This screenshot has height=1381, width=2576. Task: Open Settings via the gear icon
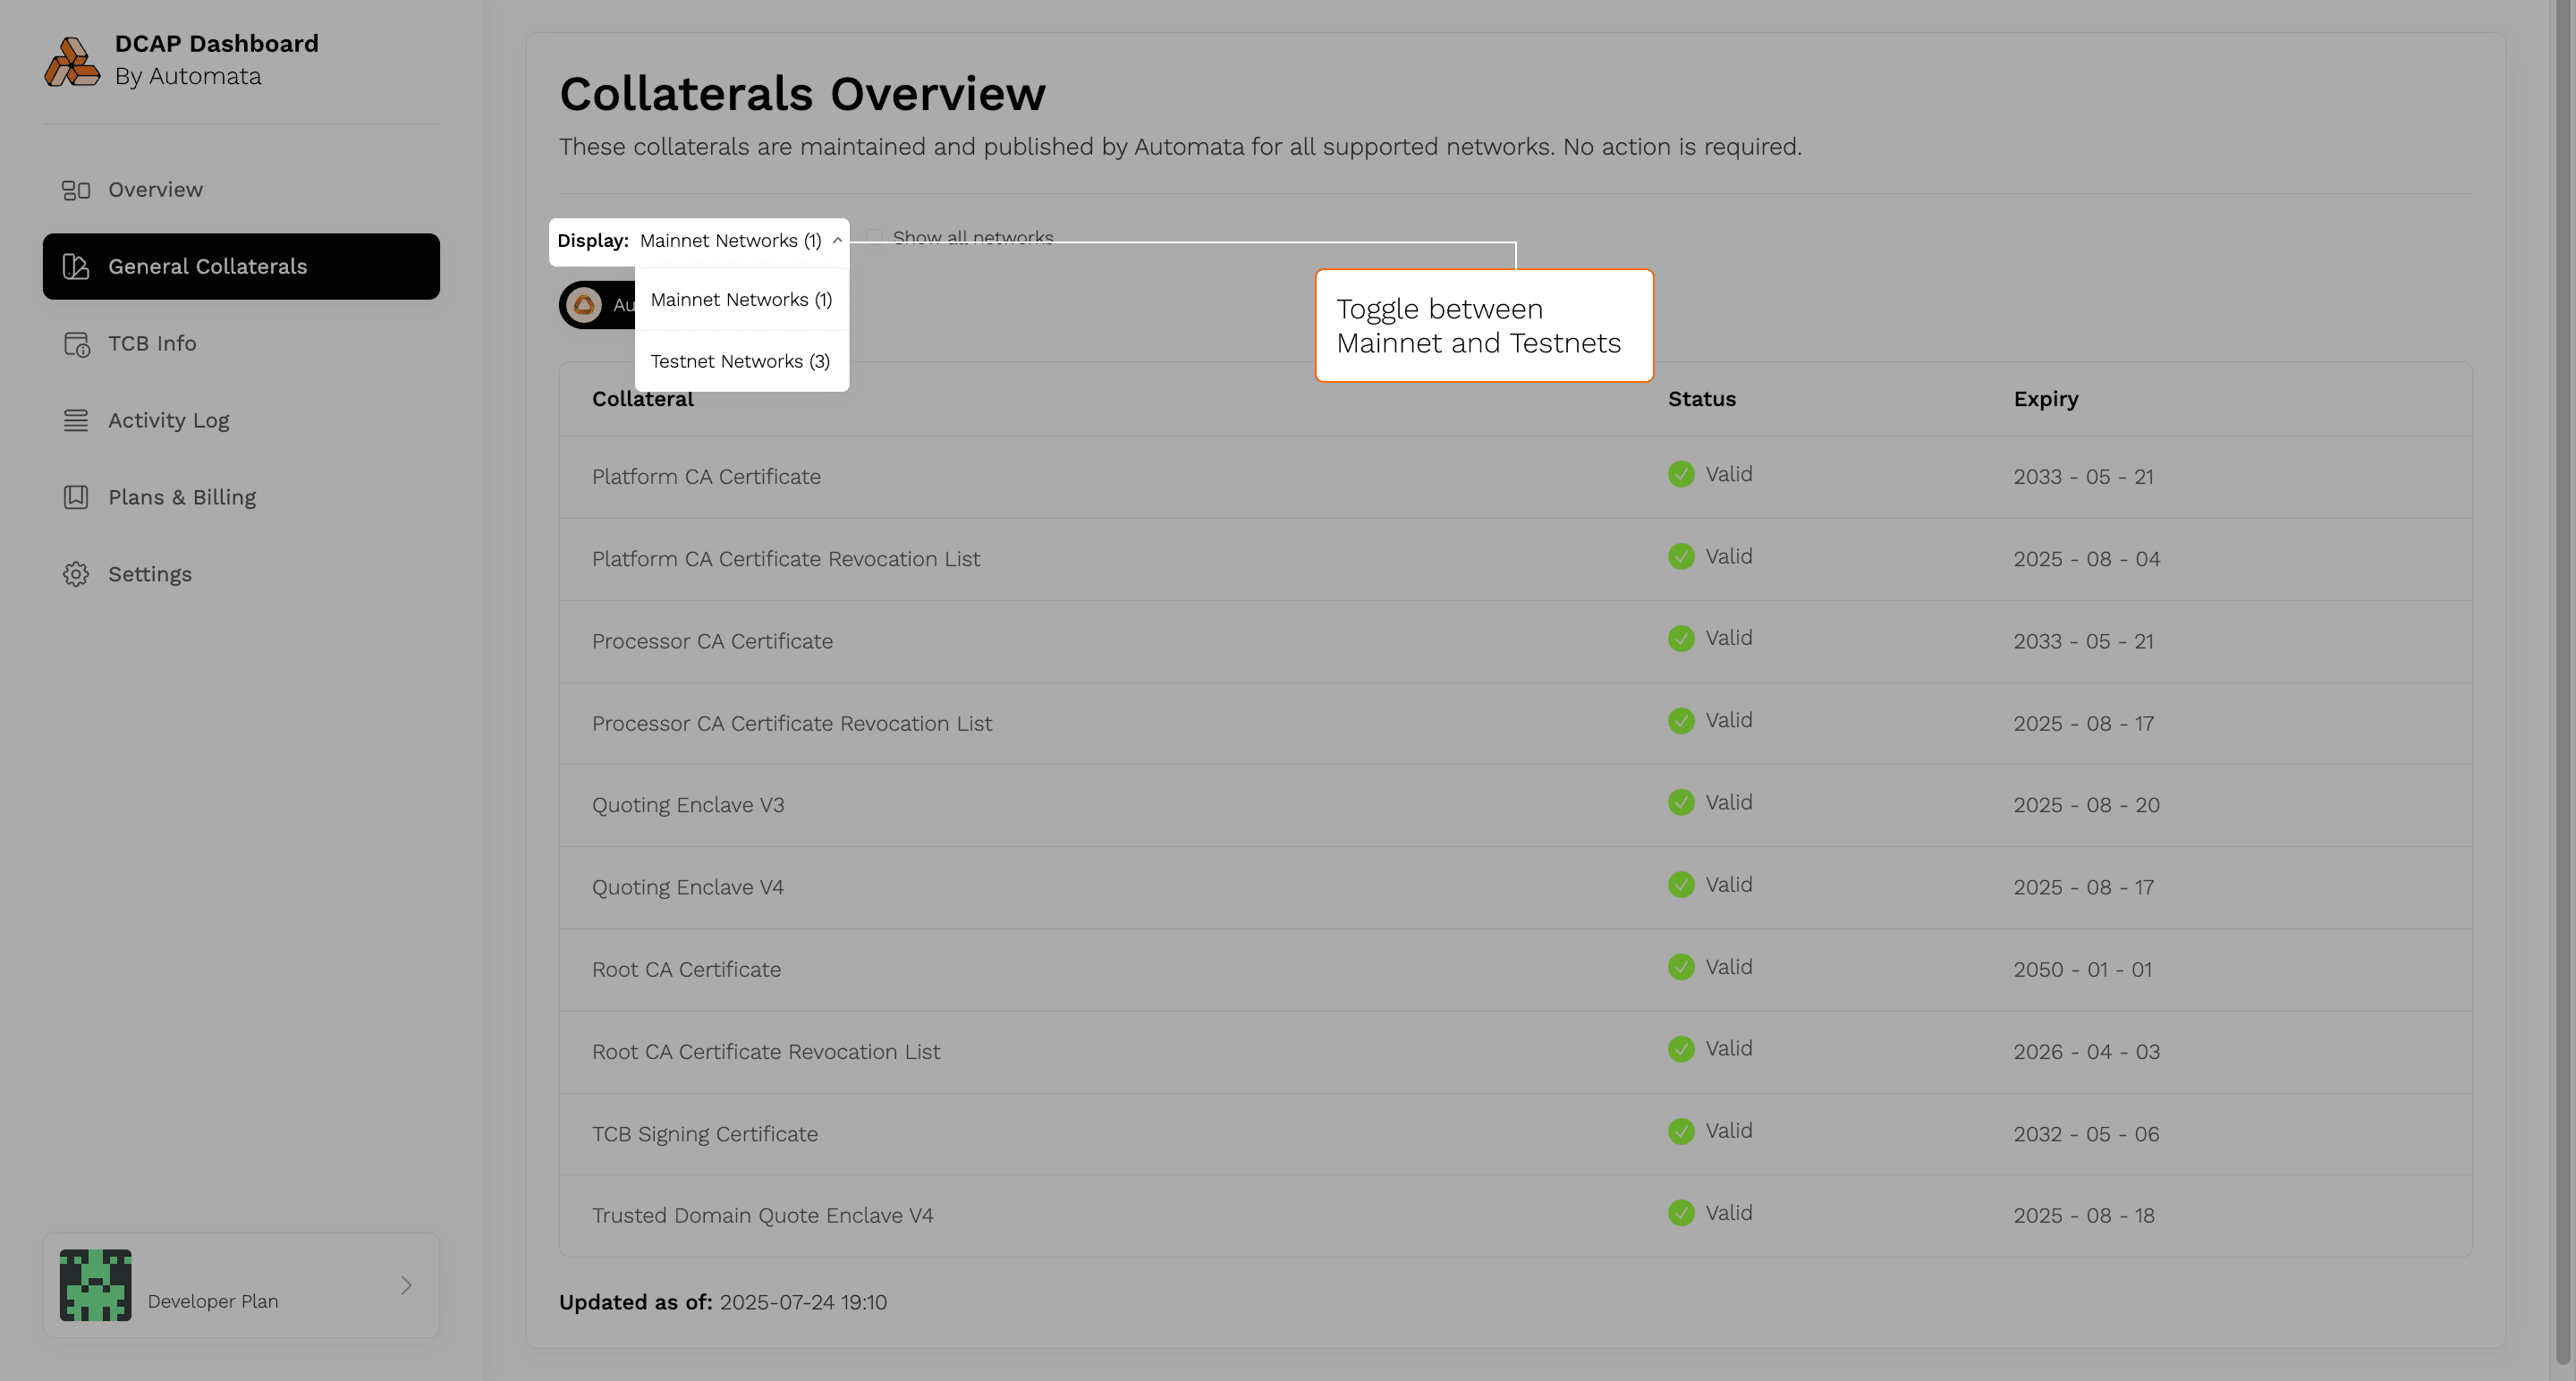coord(76,573)
